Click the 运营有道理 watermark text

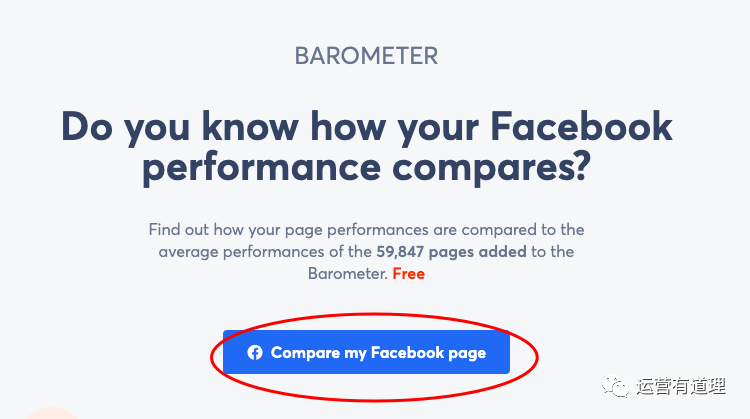[x=685, y=386]
